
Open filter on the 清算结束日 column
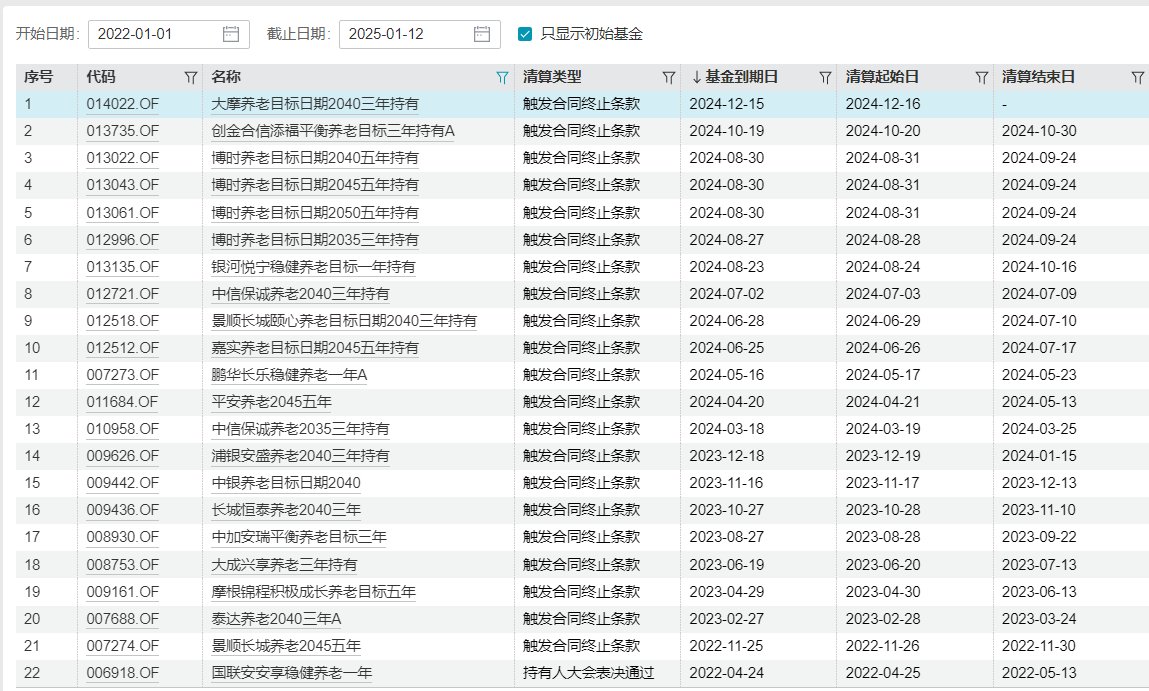[1137, 77]
